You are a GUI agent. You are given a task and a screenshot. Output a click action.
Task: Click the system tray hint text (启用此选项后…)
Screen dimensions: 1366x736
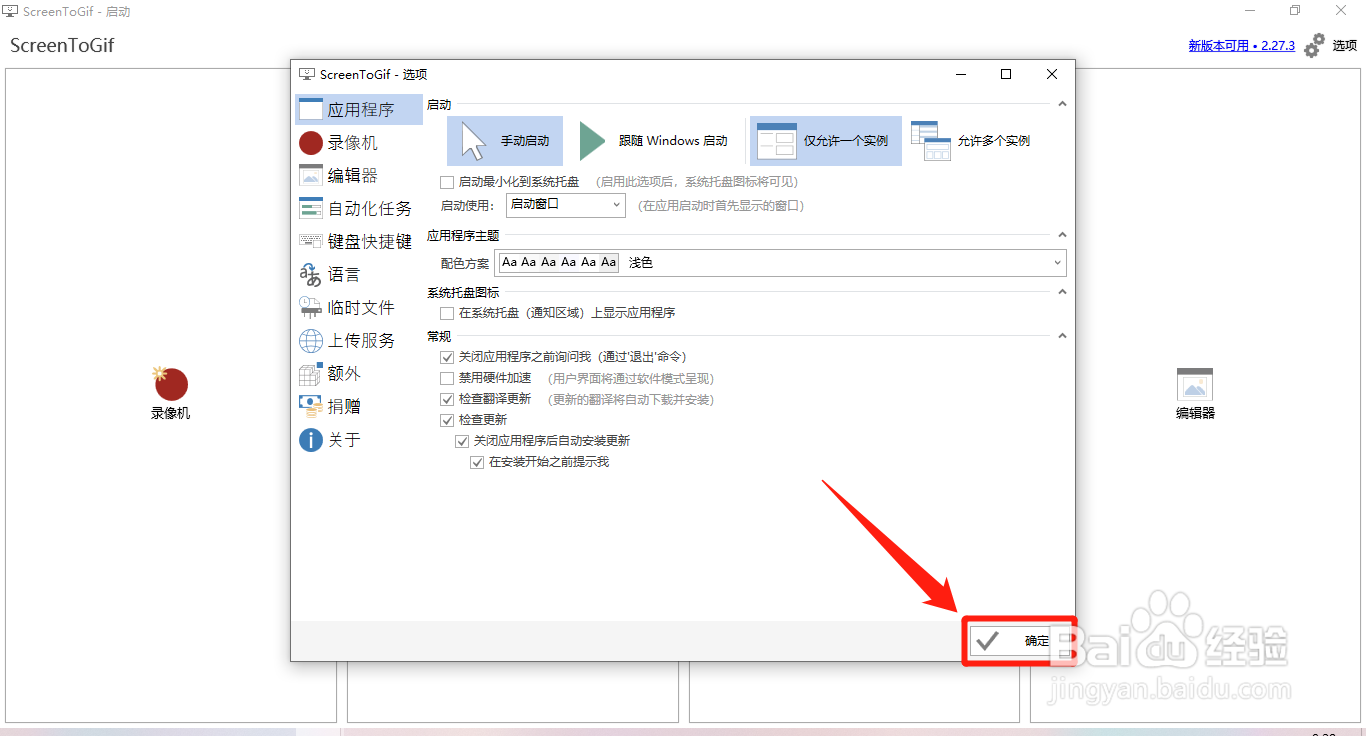tap(697, 183)
